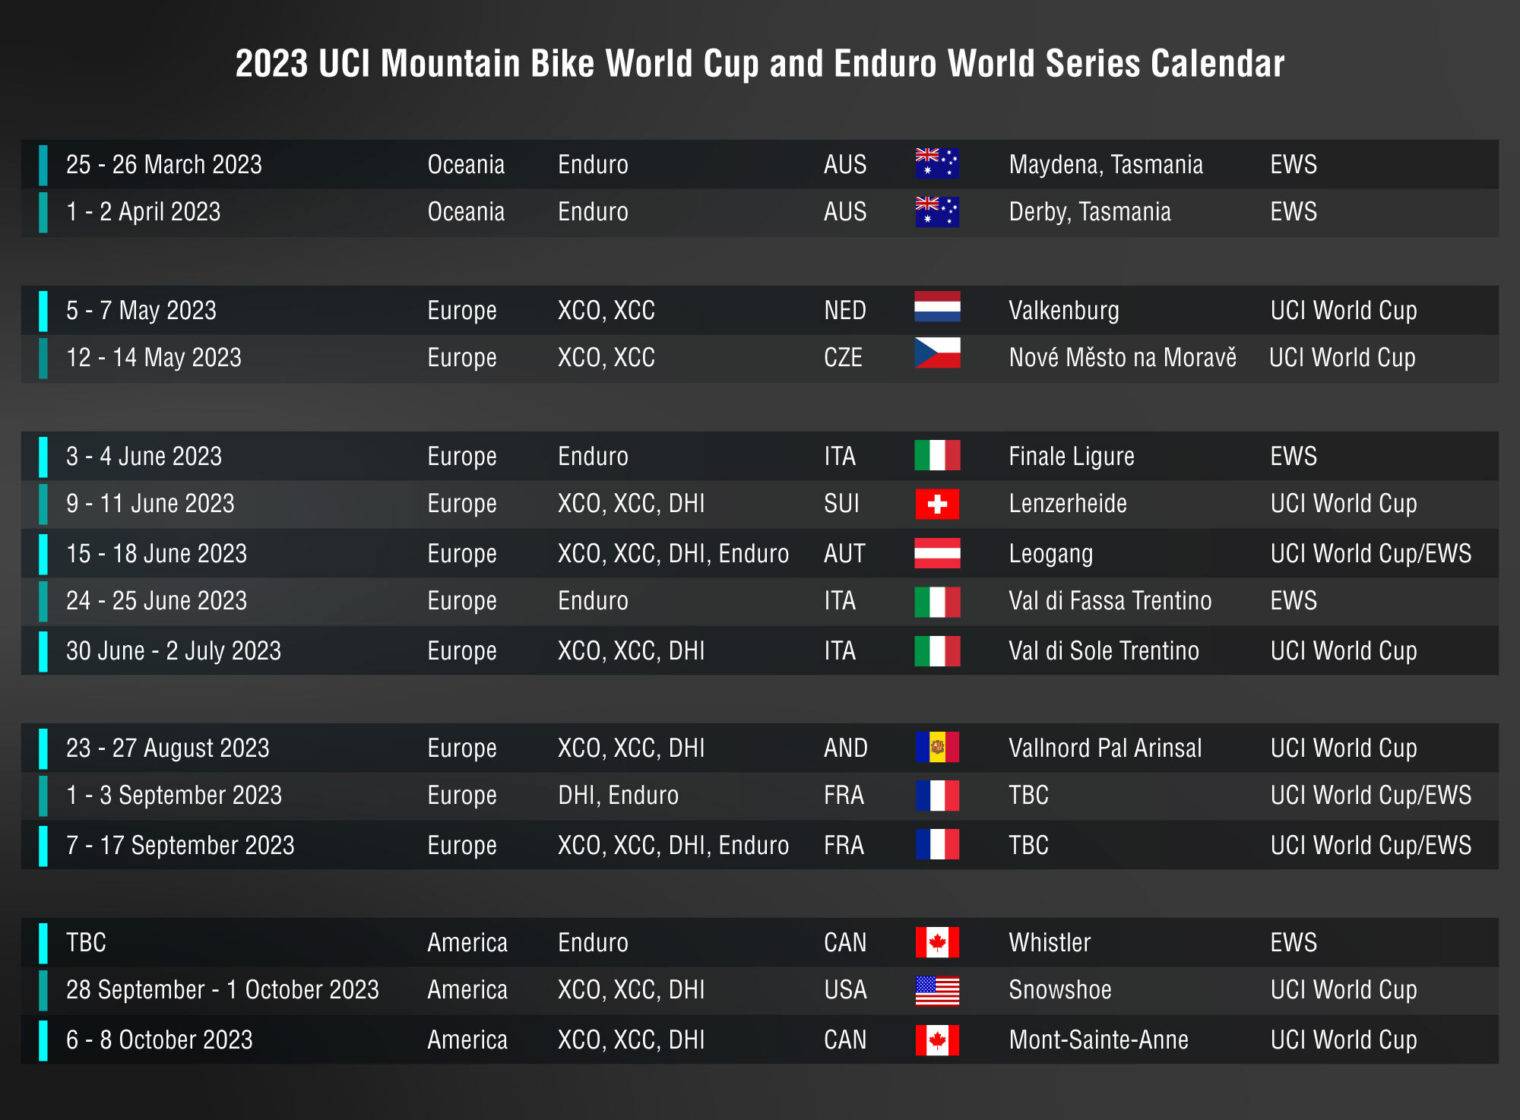This screenshot has height=1120, width=1520.
Task: Click the Swiss flag in Lenzerheide row
Action: (937, 504)
